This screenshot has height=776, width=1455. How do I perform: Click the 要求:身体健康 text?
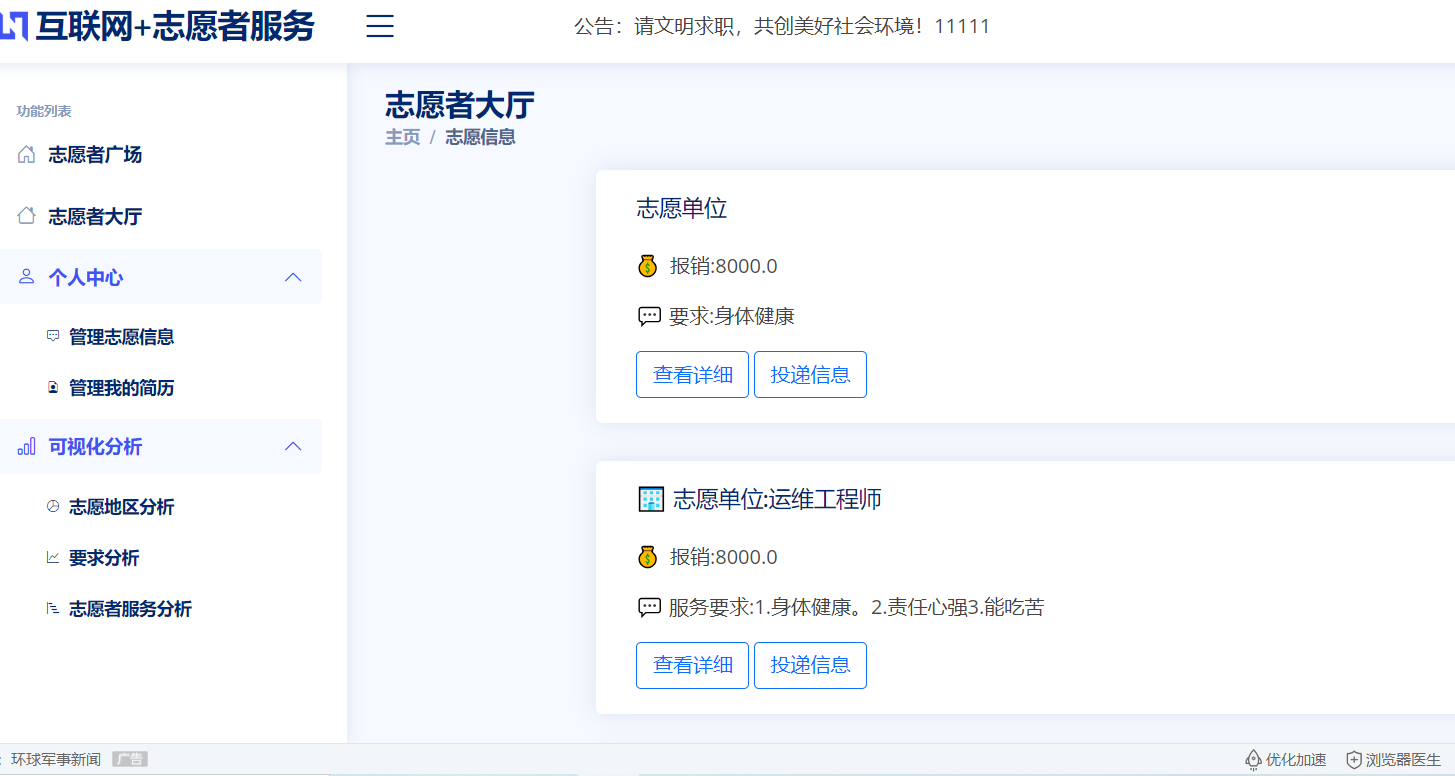(731, 317)
